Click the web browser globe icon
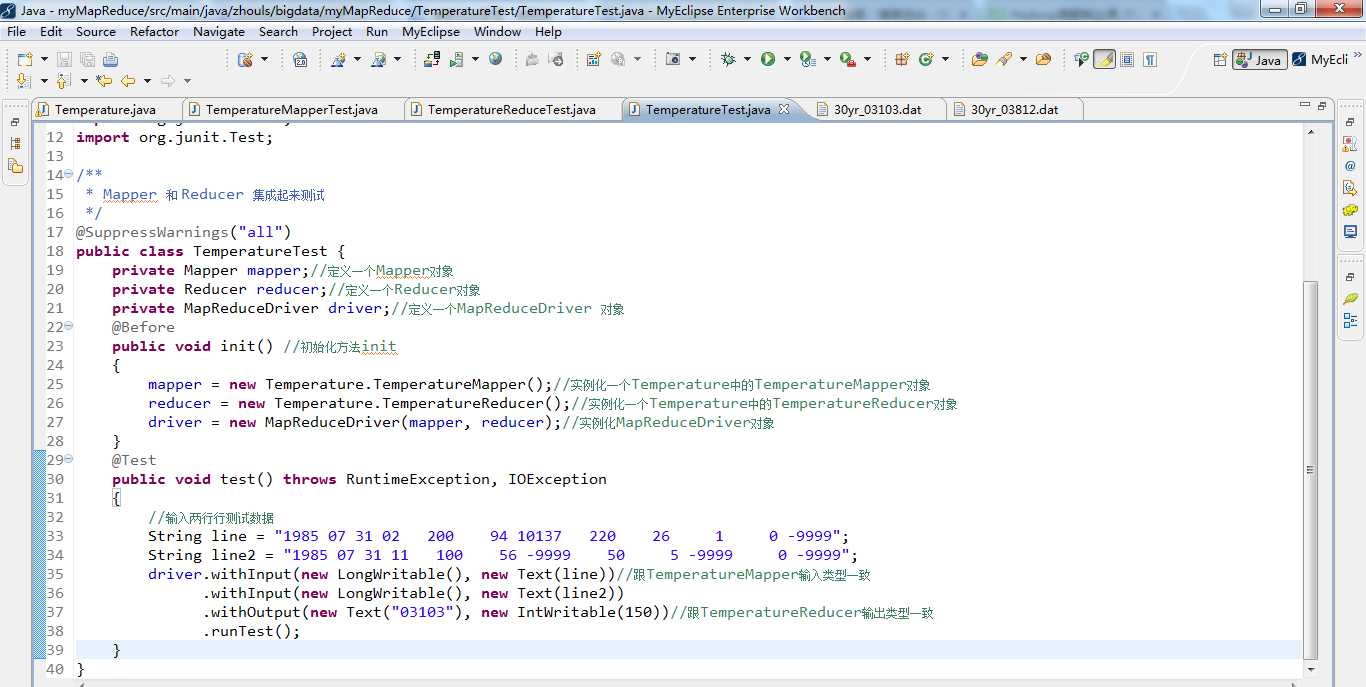 coord(496,60)
